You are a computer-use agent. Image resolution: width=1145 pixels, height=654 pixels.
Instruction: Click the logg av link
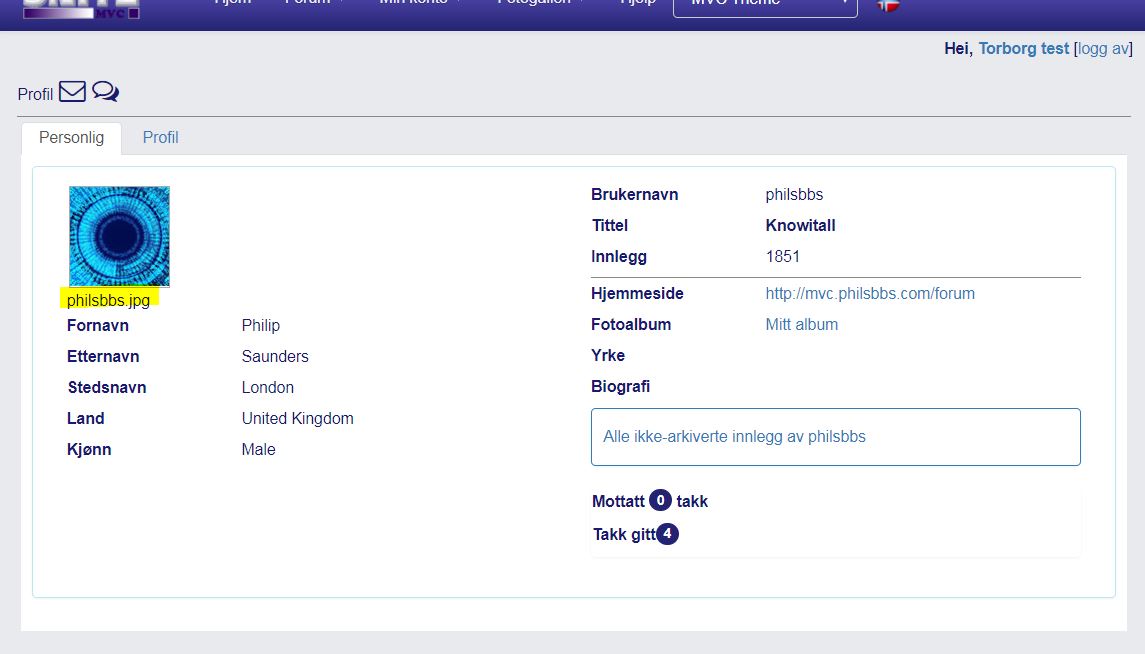click(1103, 48)
